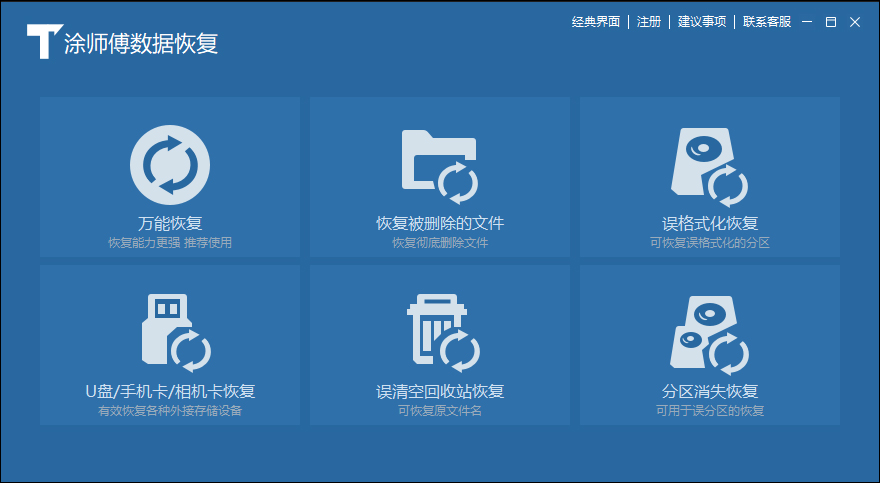The height and width of the screenshot is (483, 880).
Task: Click the 误清空回收站恢复 title text
Action: [x=440, y=391]
